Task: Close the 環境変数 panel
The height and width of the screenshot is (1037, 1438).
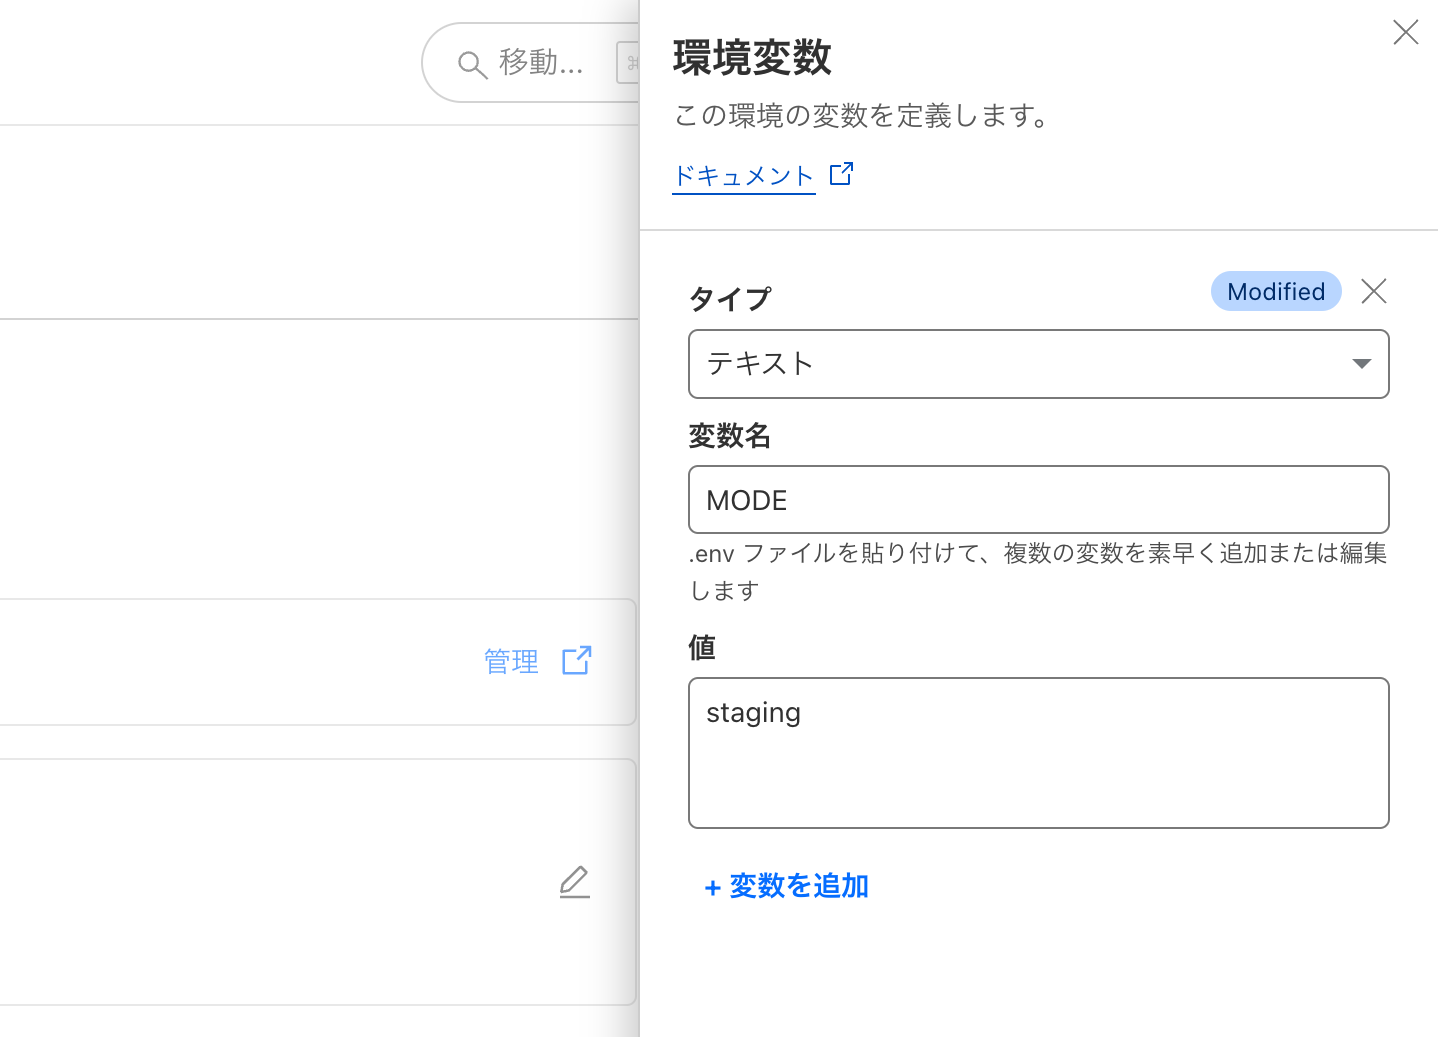Action: click(x=1405, y=33)
